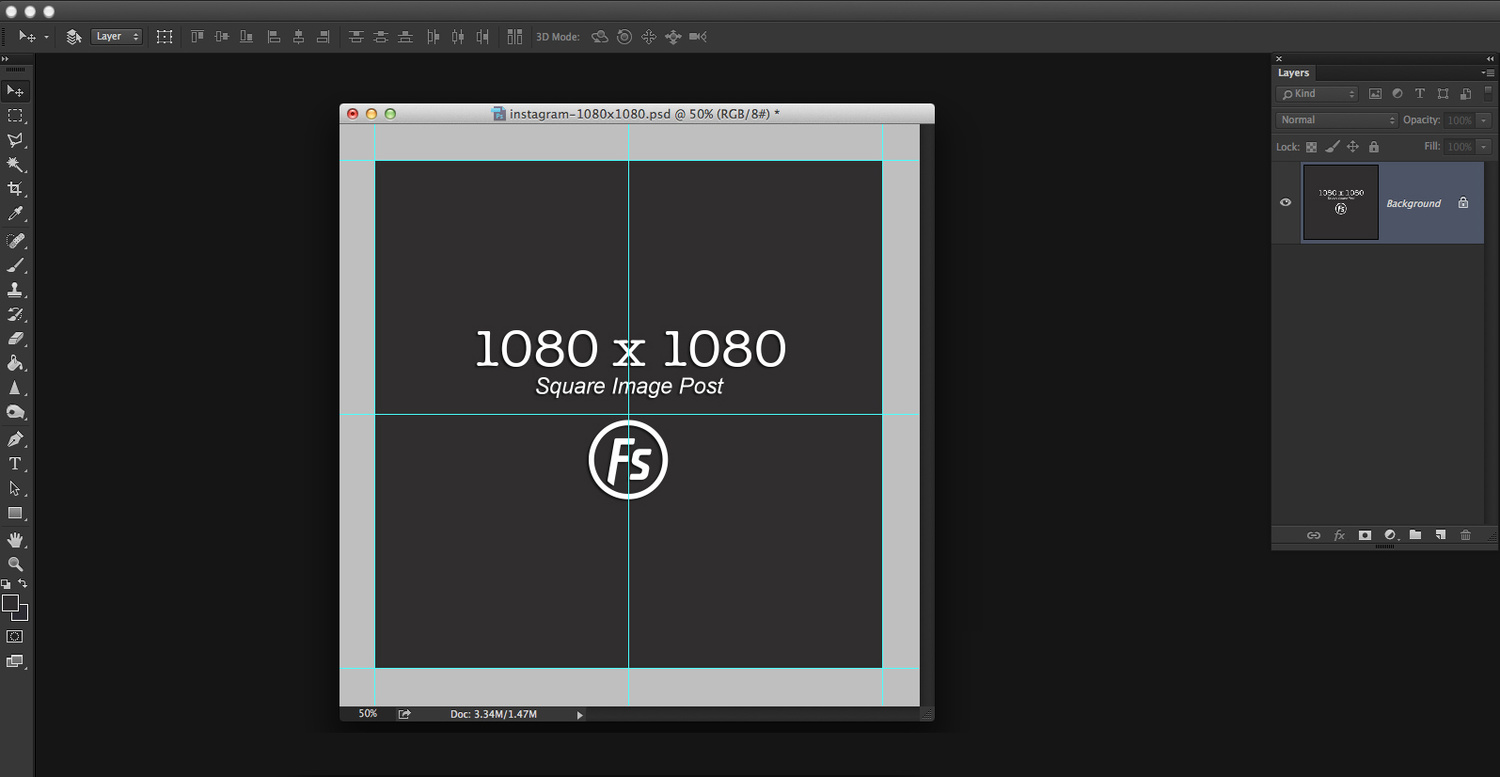Open the Kind filter dropdown
The image size is (1500, 777).
coord(1316,93)
